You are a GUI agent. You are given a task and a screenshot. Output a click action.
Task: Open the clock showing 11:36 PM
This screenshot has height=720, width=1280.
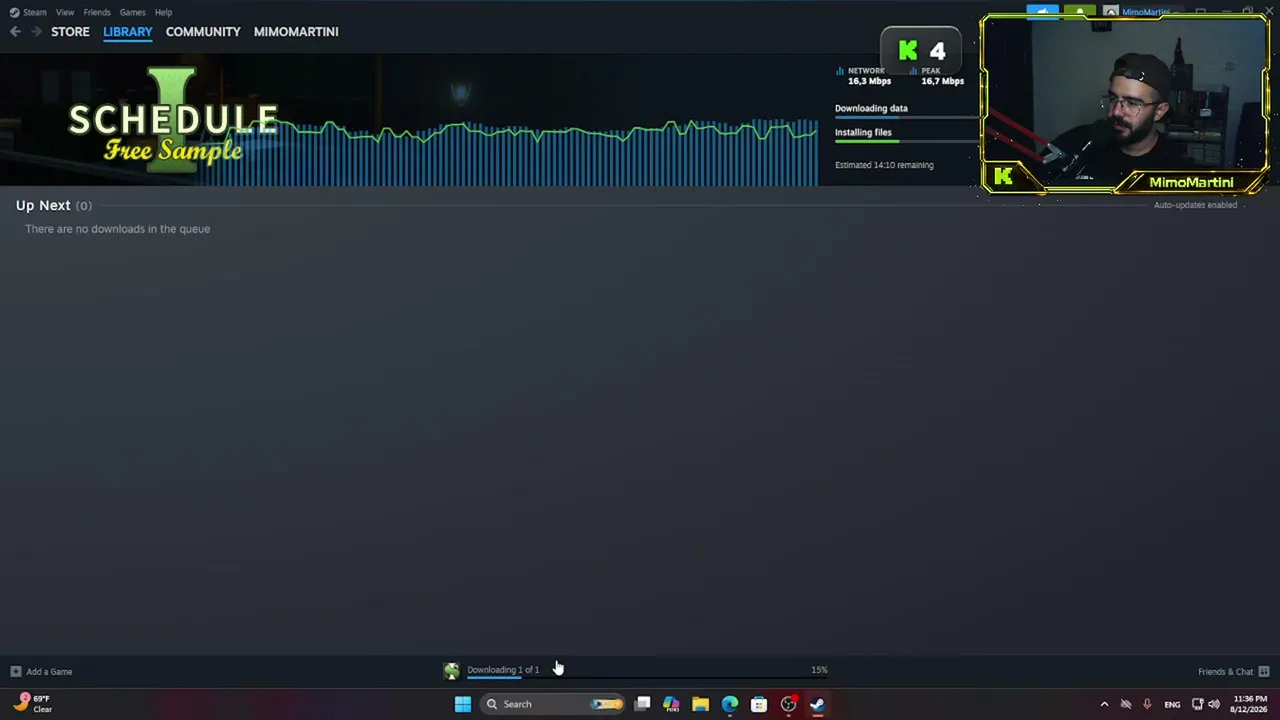pos(1250,704)
